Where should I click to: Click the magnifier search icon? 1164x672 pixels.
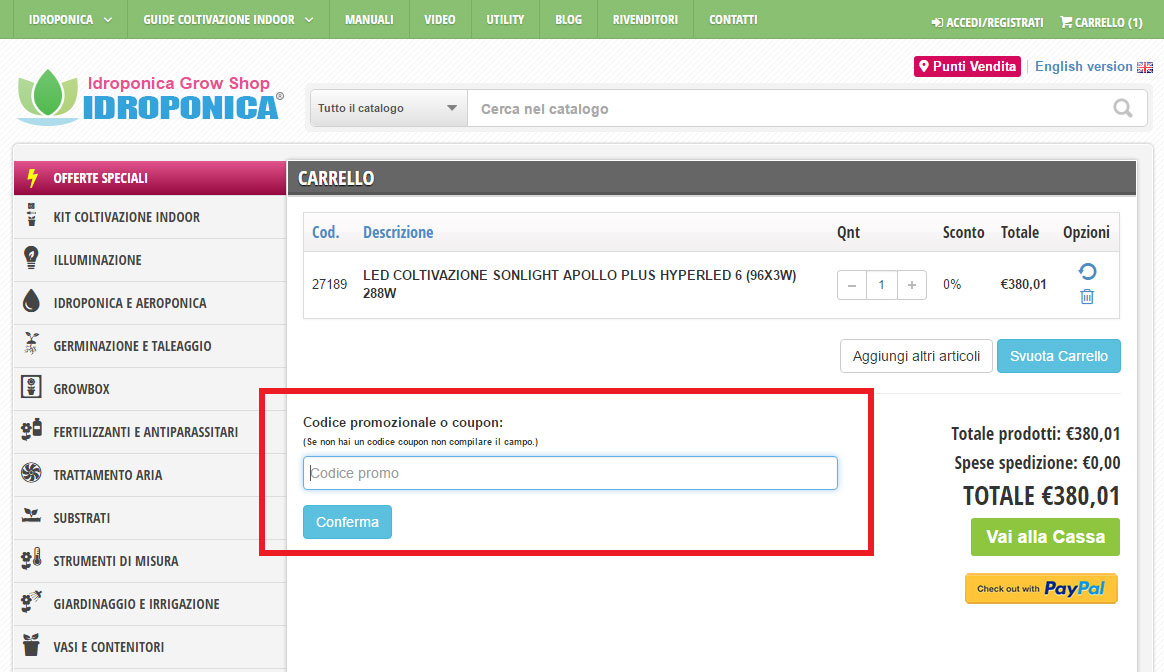(1122, 108)
